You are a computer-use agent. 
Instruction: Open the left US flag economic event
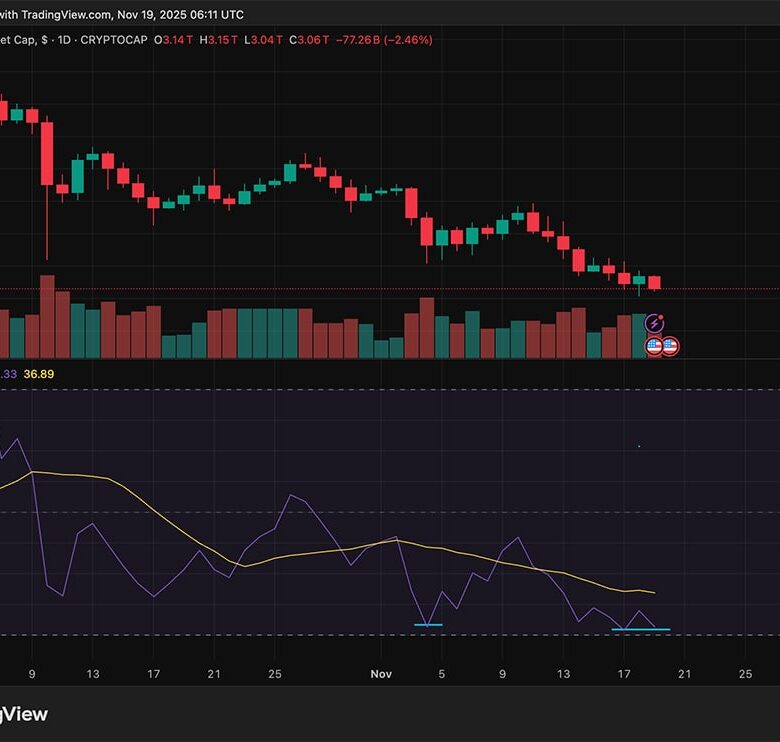point(654,346)
